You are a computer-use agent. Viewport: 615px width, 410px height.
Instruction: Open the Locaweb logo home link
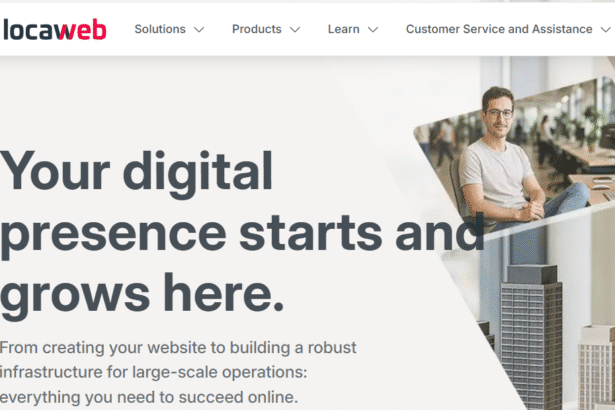55,29
